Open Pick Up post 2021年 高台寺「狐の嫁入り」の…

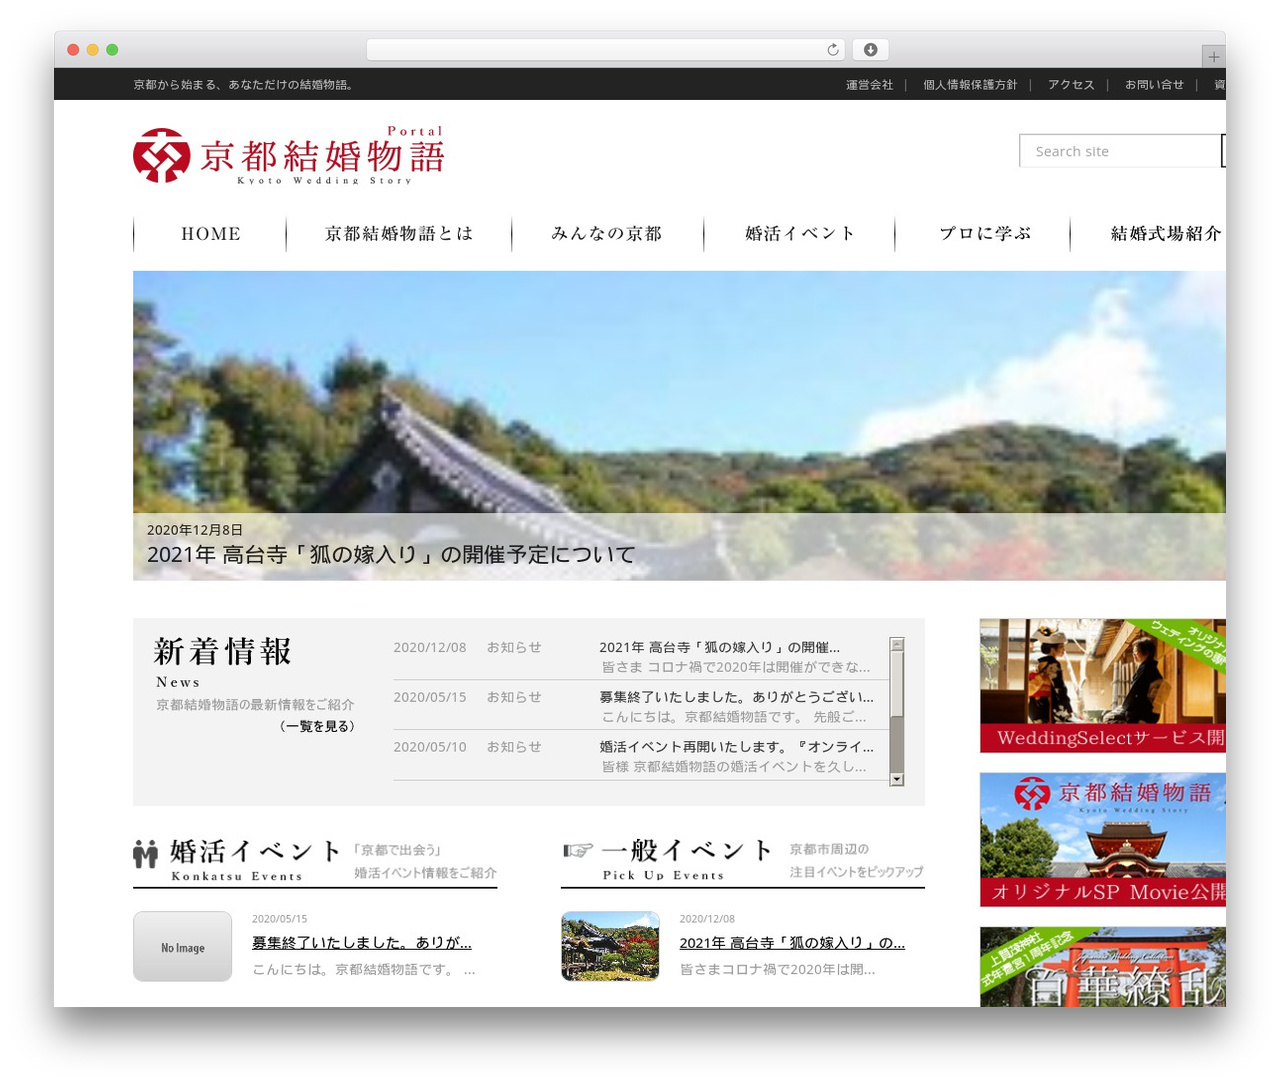792,943
